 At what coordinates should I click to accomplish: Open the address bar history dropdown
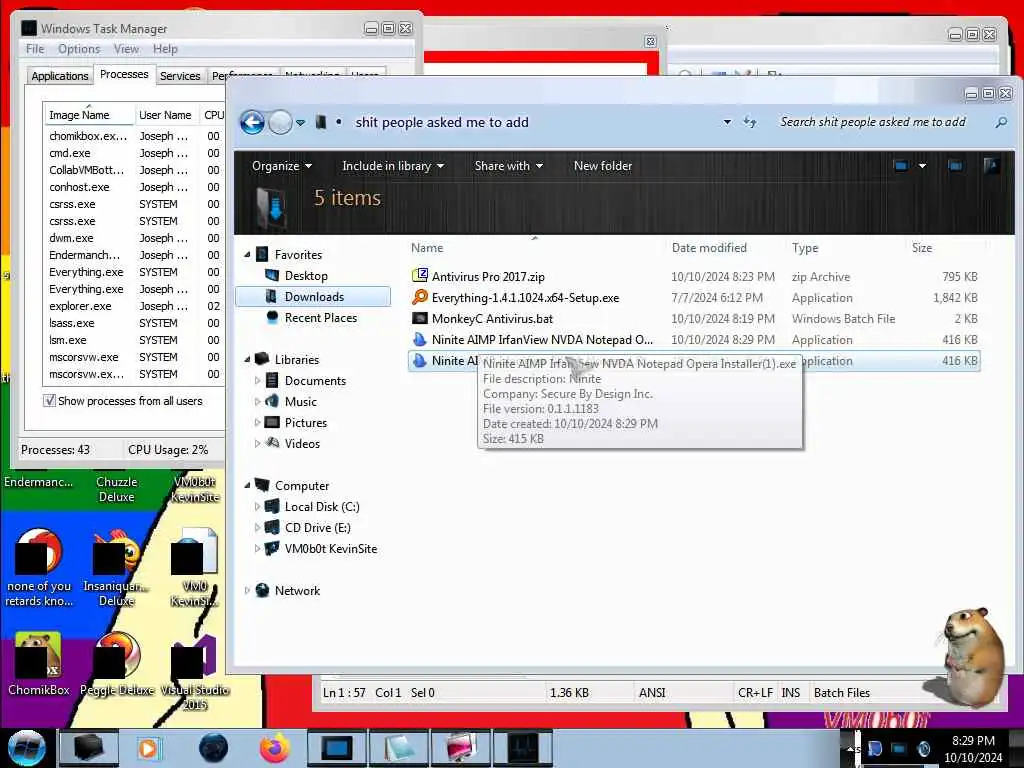727,122
